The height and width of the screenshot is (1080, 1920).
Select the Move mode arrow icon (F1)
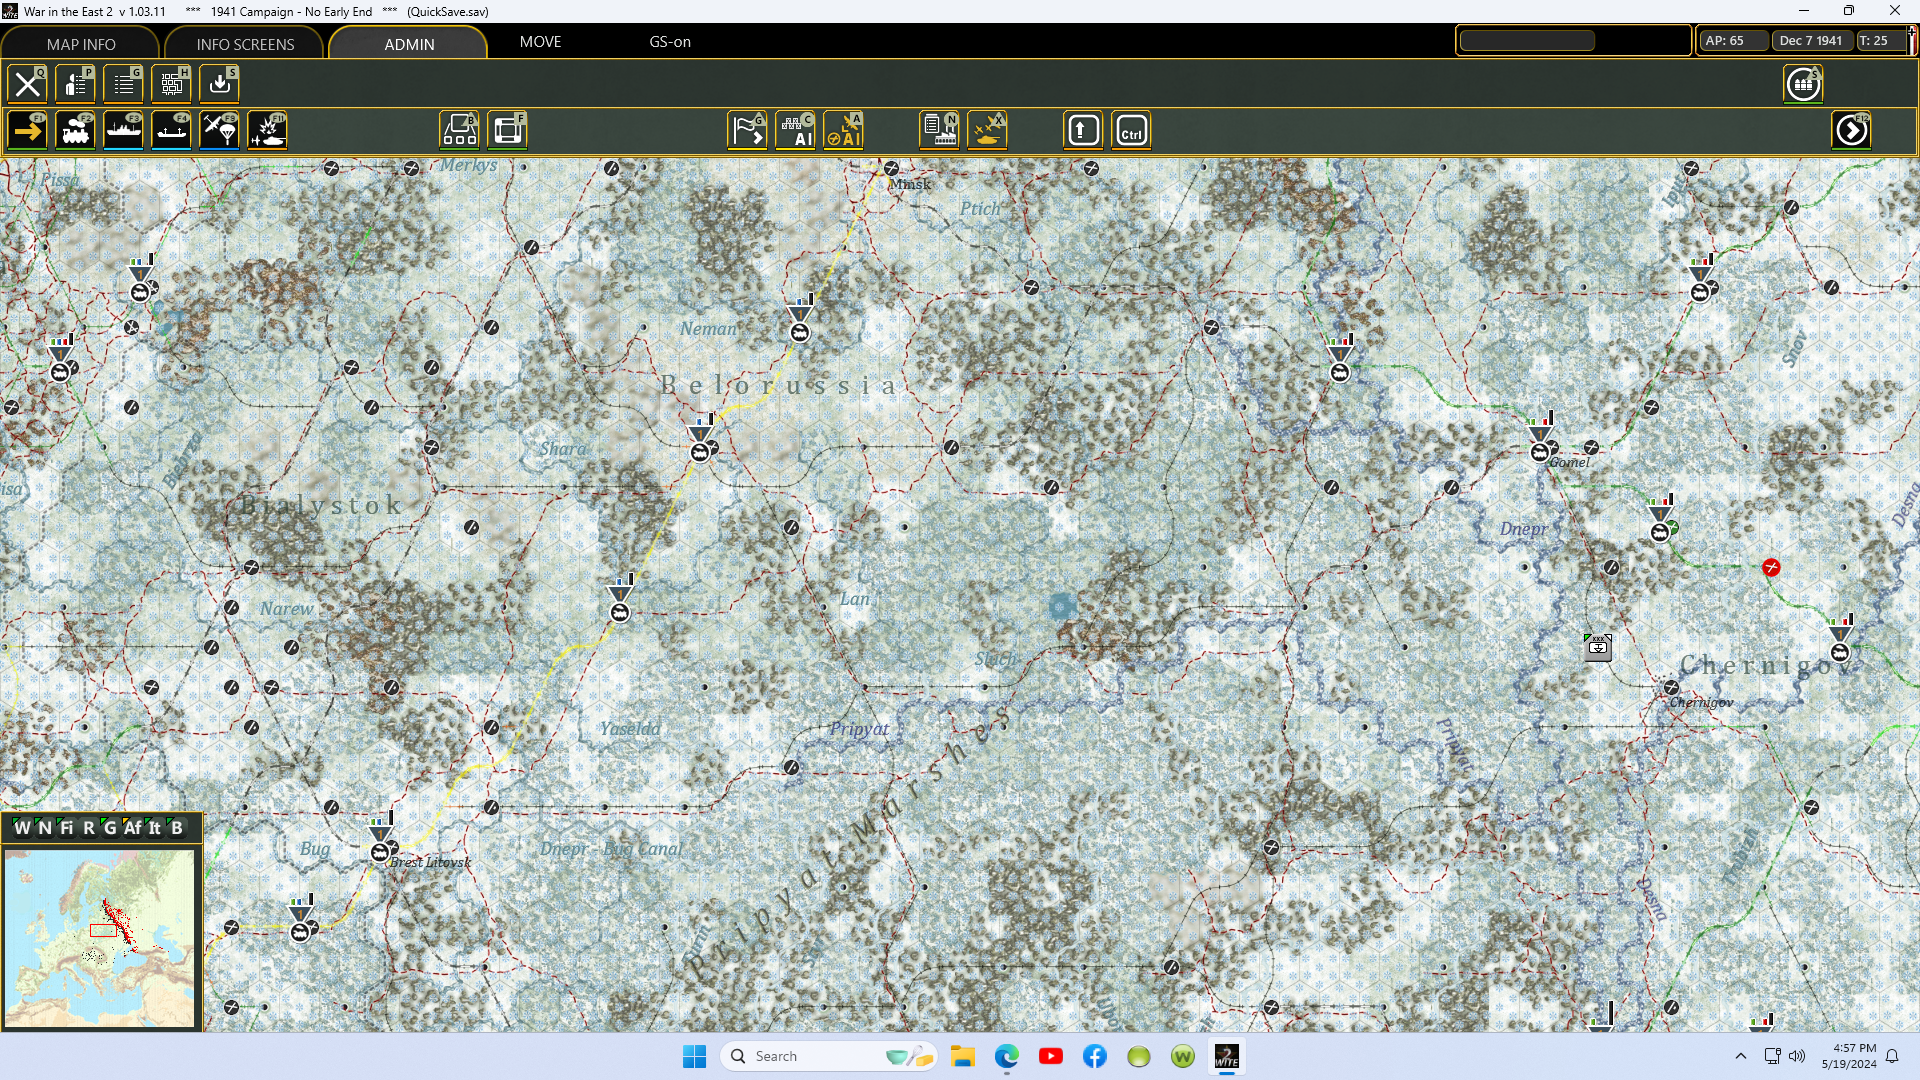(28, 131)
